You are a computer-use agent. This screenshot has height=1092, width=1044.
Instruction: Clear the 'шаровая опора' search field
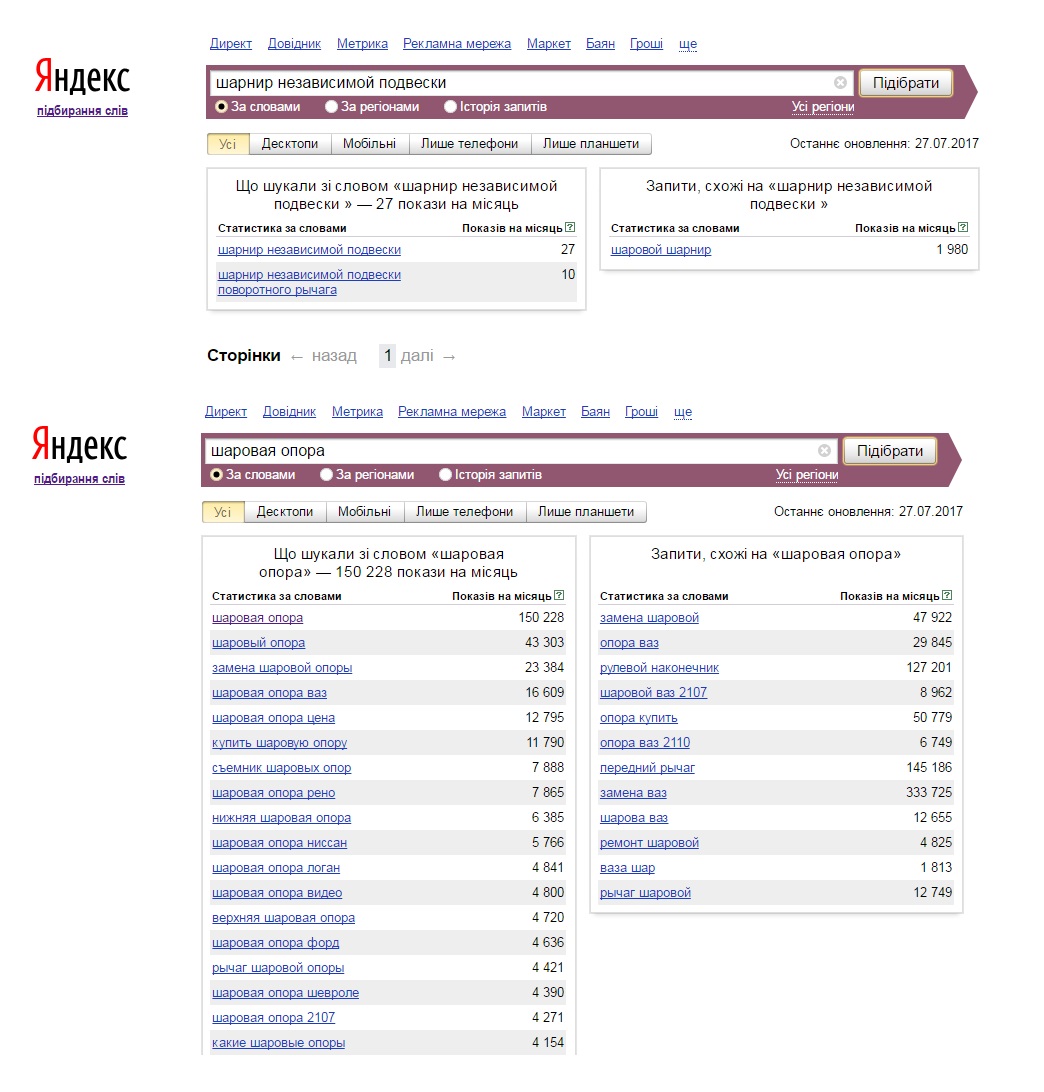(825, 451)
